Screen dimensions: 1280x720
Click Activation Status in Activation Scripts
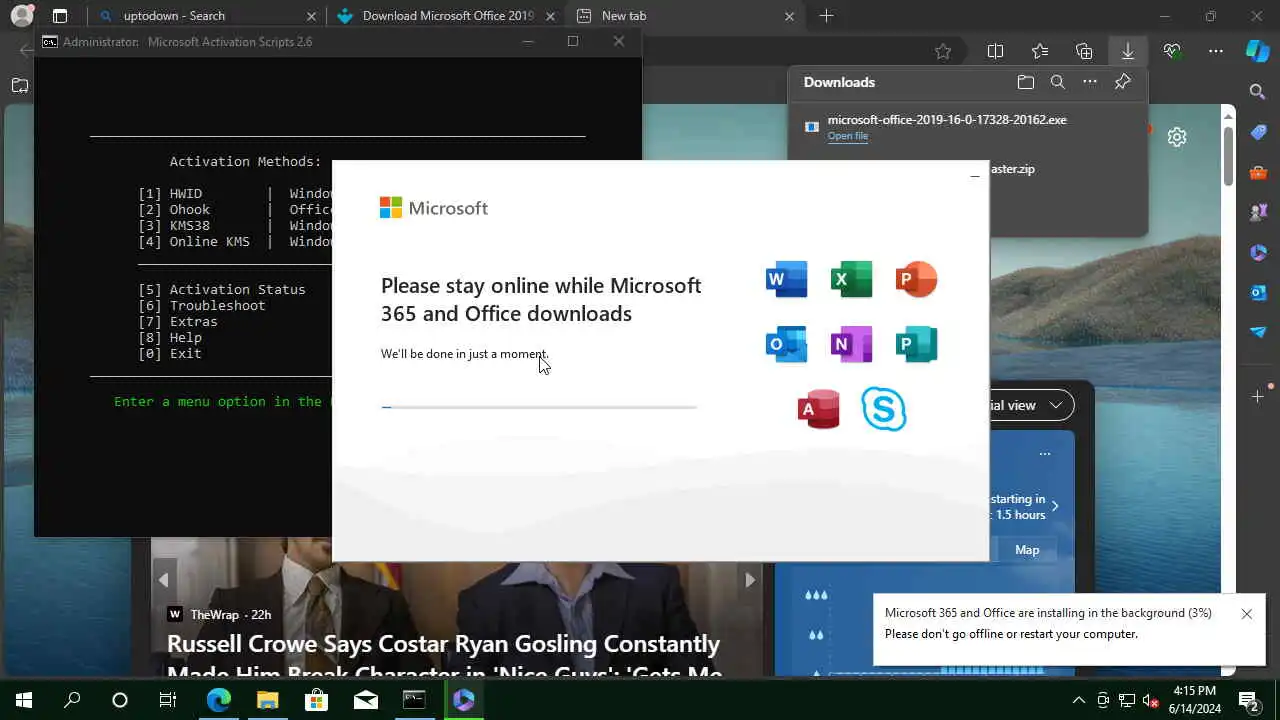click(x=222, y=289)
